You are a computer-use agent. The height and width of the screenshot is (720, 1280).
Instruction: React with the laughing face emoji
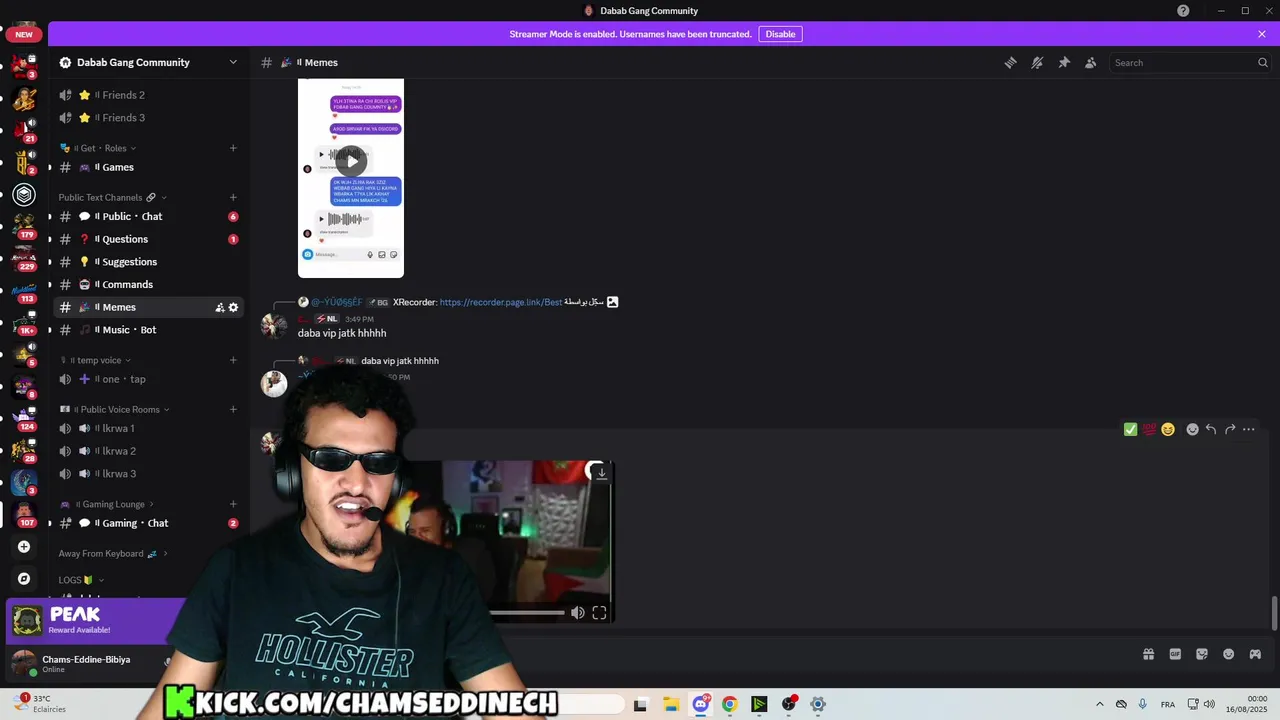pos(1167,429)
